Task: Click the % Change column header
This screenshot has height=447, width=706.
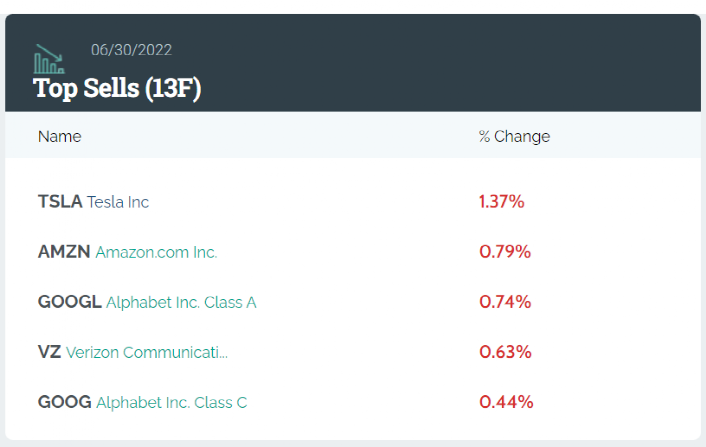Action: coord(514,136)
